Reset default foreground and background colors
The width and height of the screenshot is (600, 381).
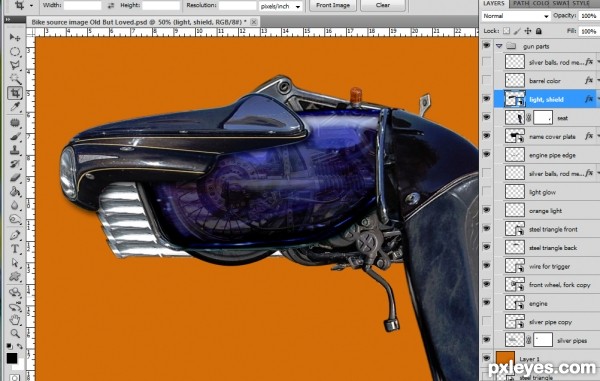(x=9, y=346)
